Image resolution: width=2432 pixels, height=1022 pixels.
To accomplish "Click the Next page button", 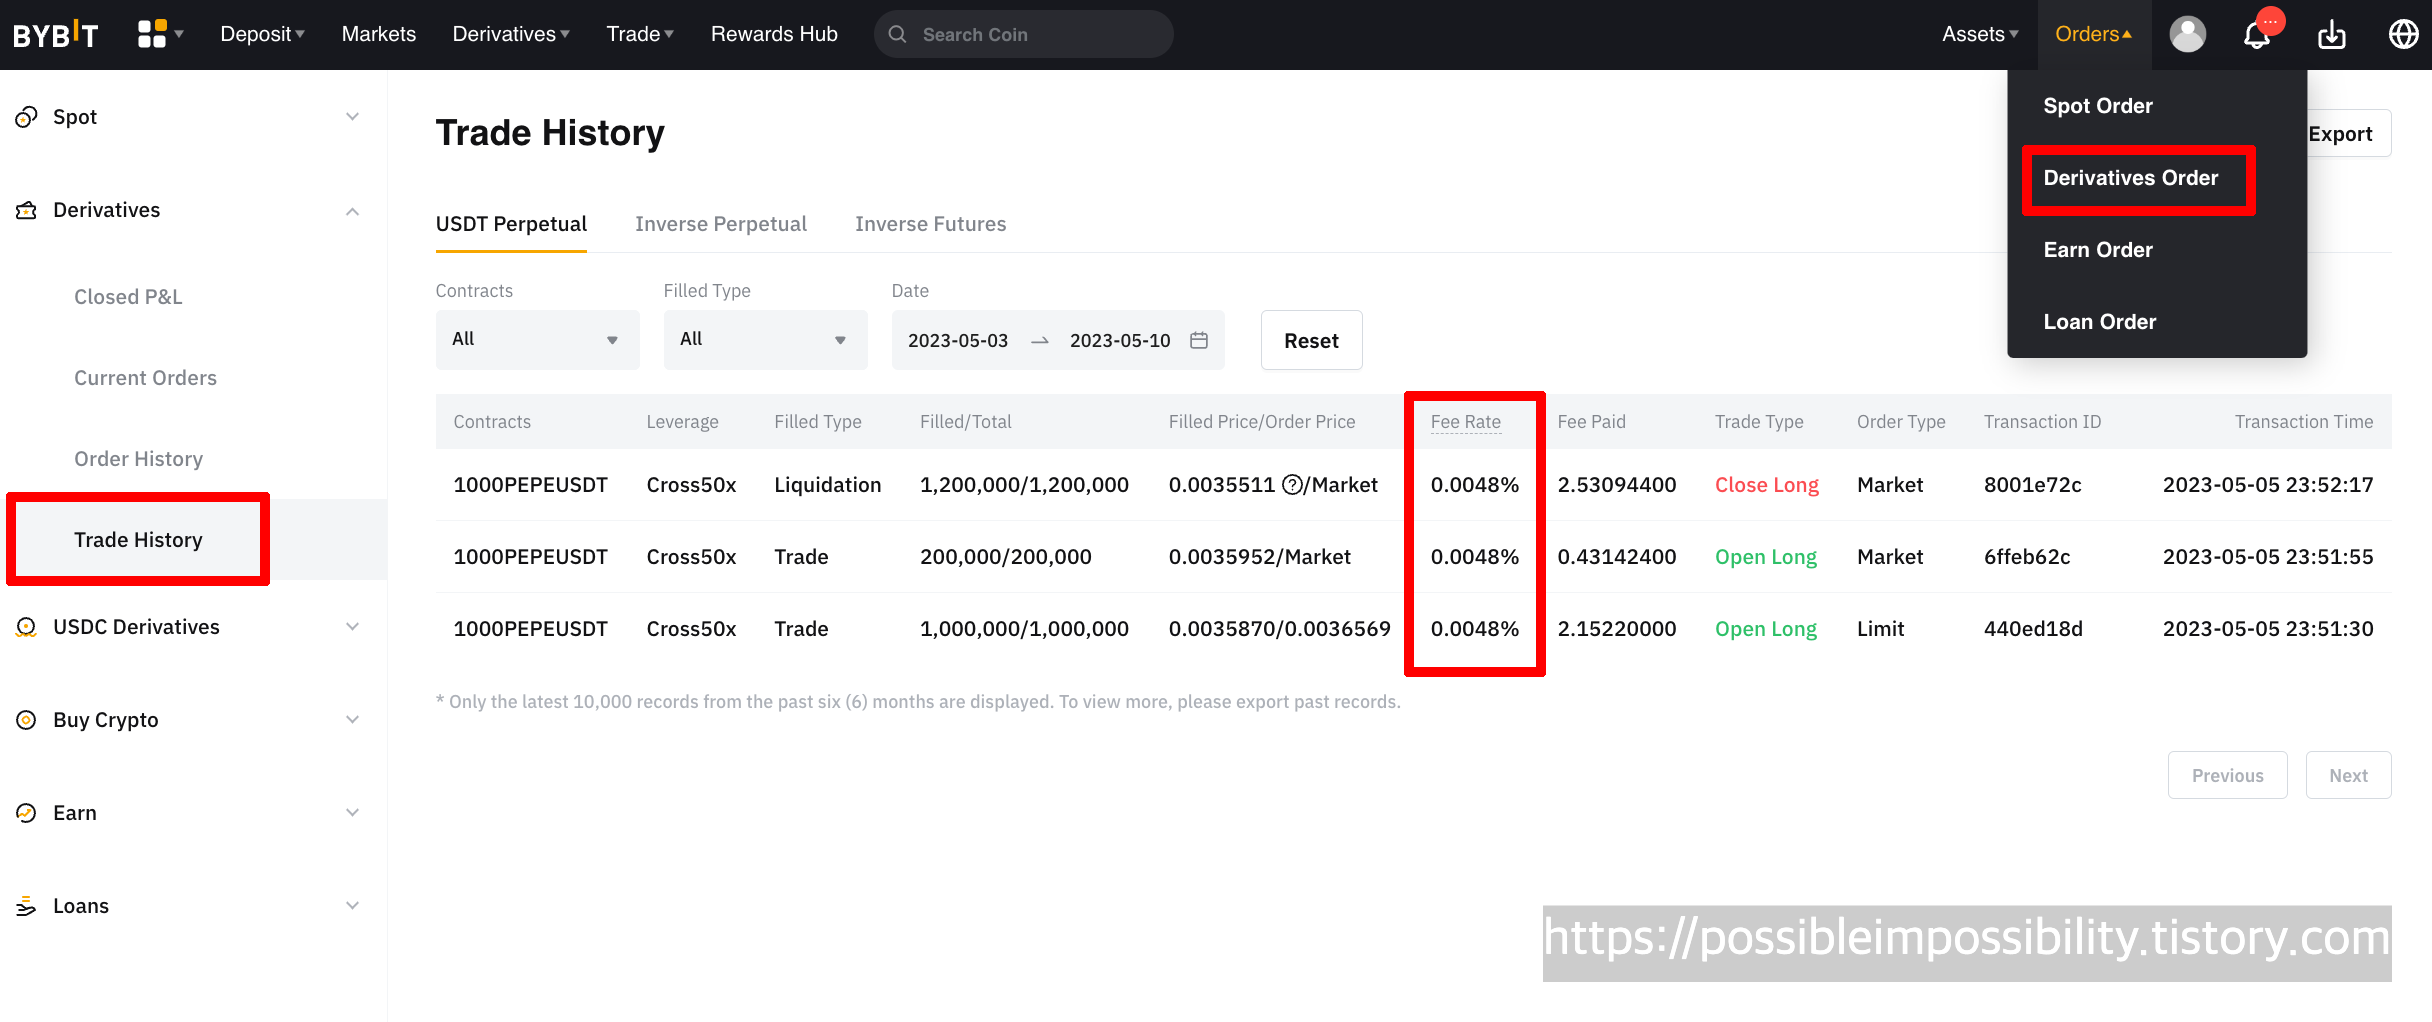I will [2348, 775].
